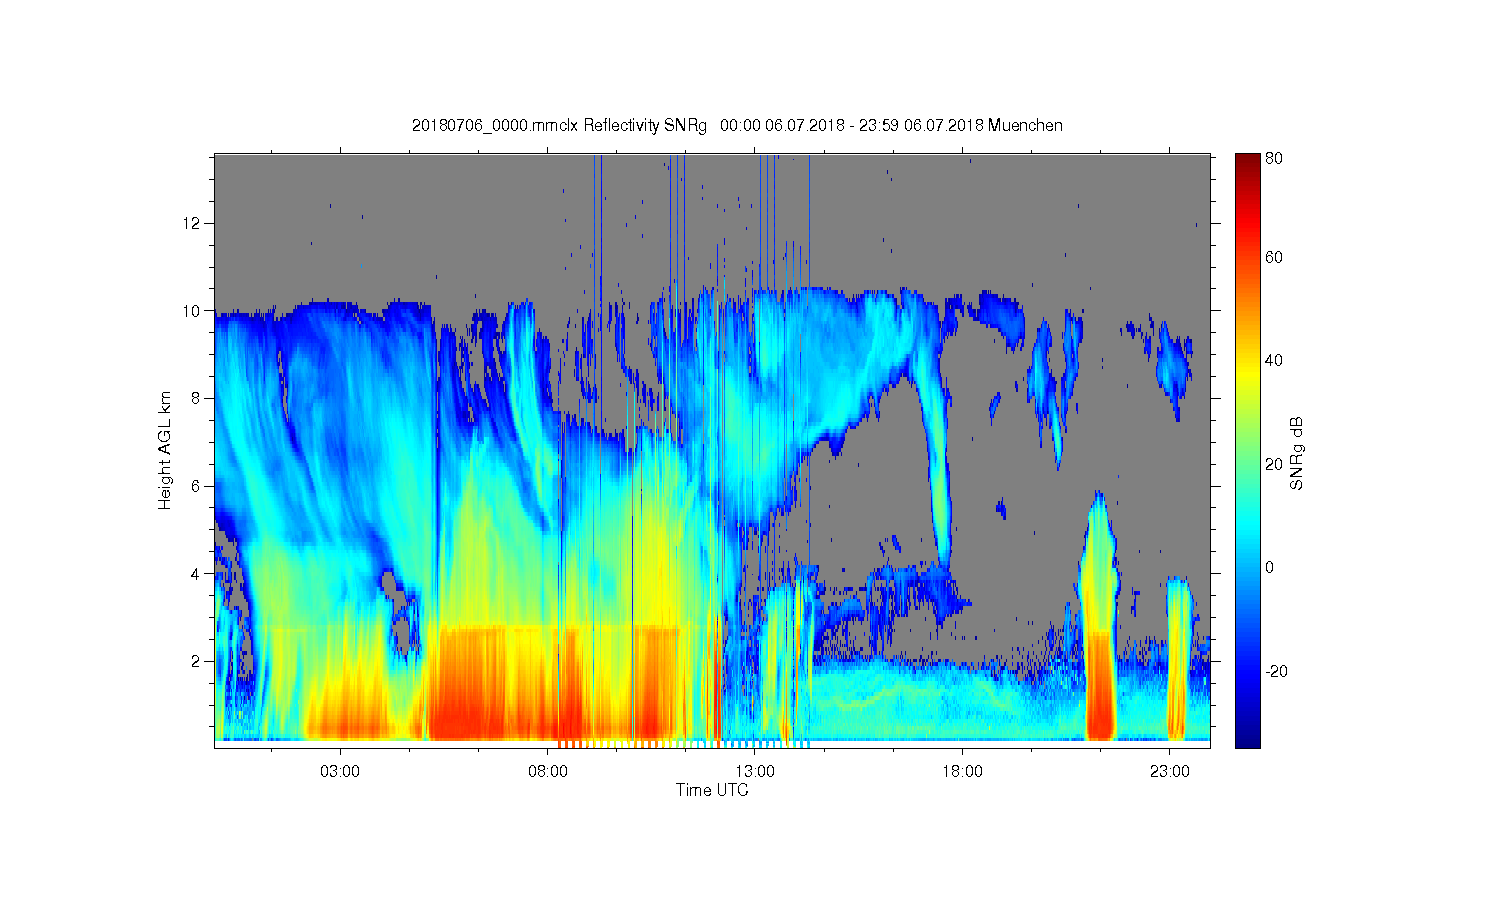Viewport: 1500px width, 900px height.
Task: Click the colorbar value 60
Action: 1274,257
